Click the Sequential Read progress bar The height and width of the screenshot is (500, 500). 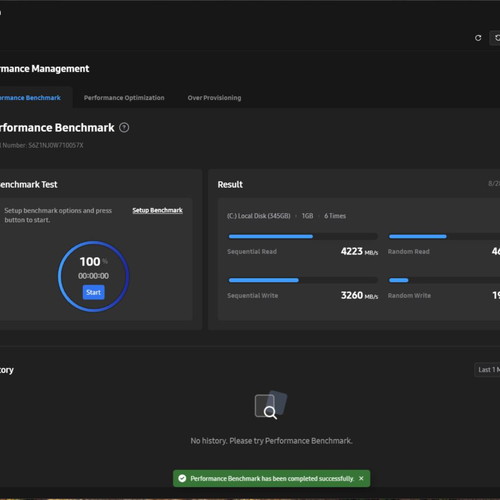click(303, 236)
